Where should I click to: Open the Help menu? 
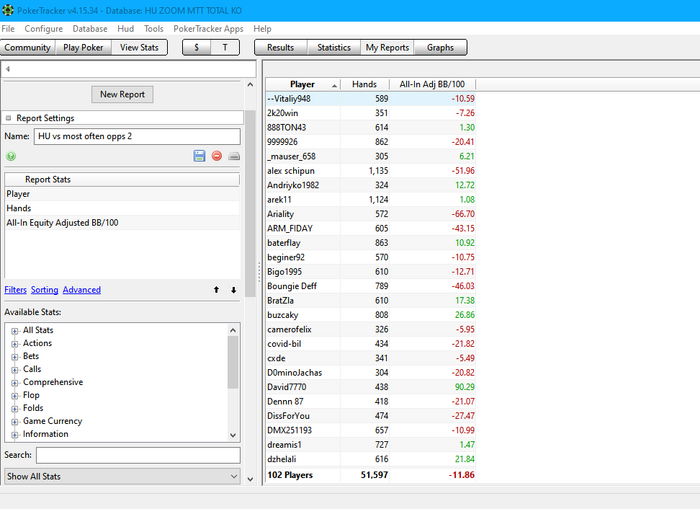coord(262,29)
